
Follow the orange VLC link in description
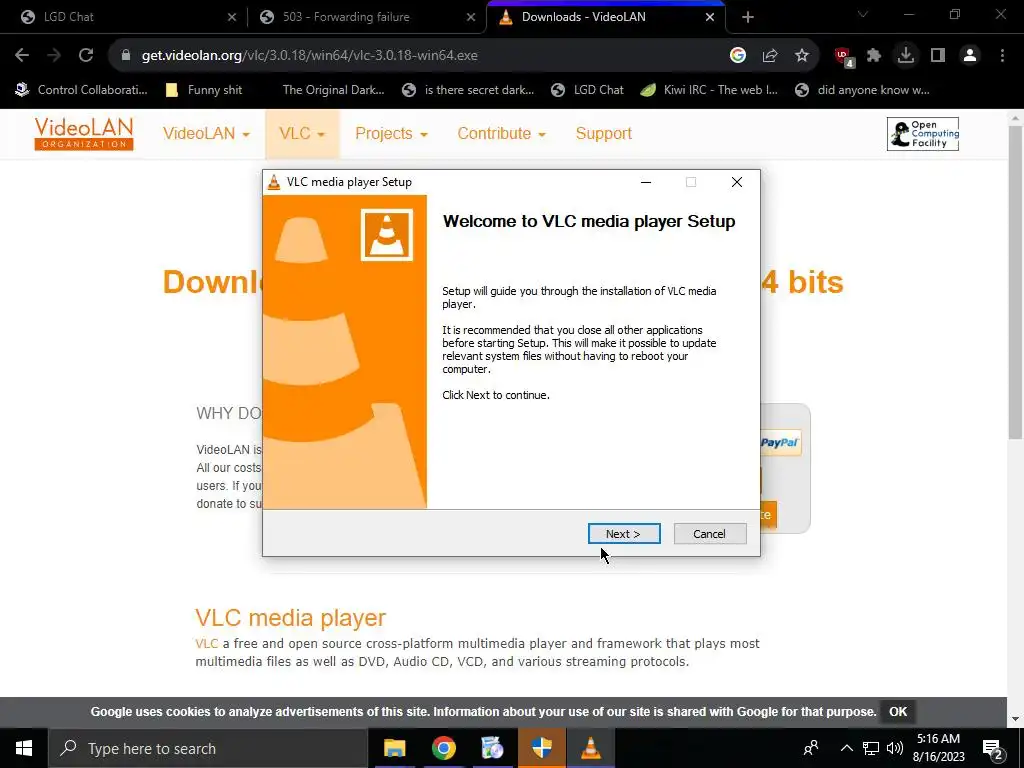coord(206,643)
